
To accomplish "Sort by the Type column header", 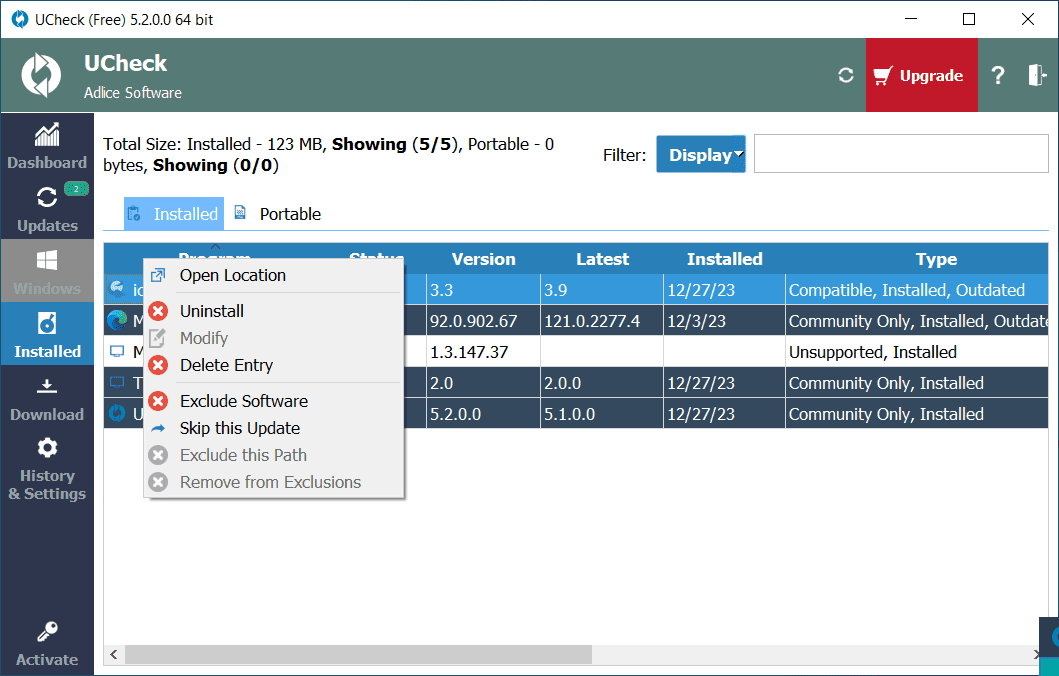I will point(935,259).
